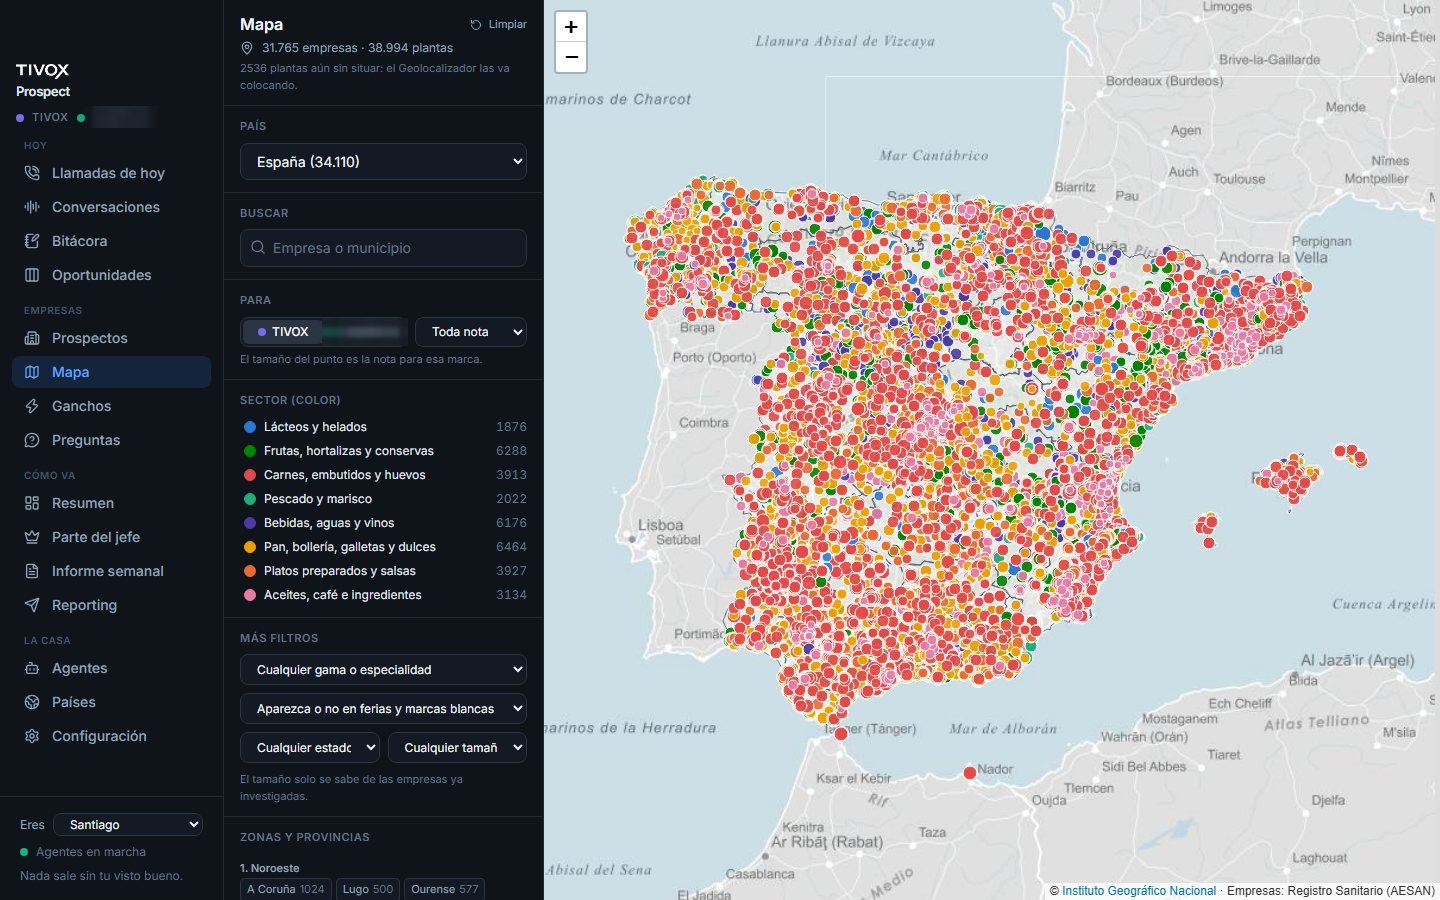The width and height of the screenshot is (1440, 900).
Task: Open Prospectos building icon
Action: [x=32, y=338]
